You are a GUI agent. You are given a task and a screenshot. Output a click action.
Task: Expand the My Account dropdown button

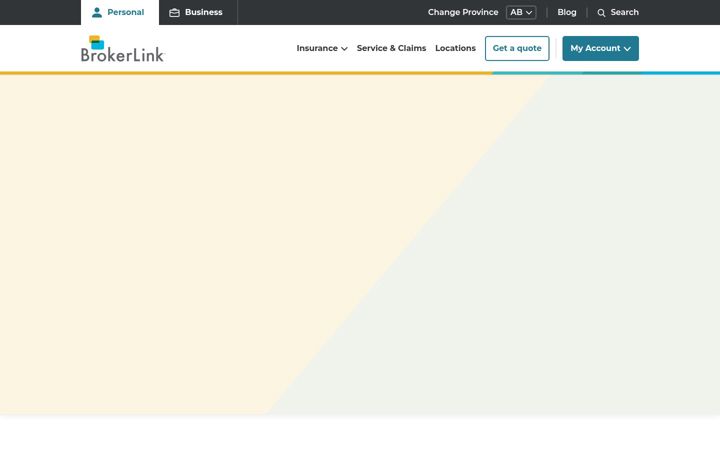coord(600,48)
